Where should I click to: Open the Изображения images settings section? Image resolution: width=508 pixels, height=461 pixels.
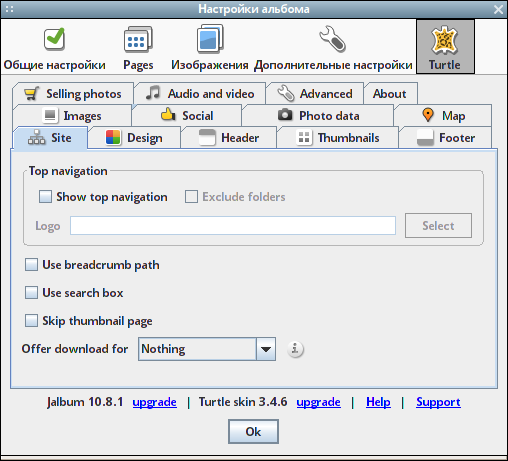coord(210,47)
